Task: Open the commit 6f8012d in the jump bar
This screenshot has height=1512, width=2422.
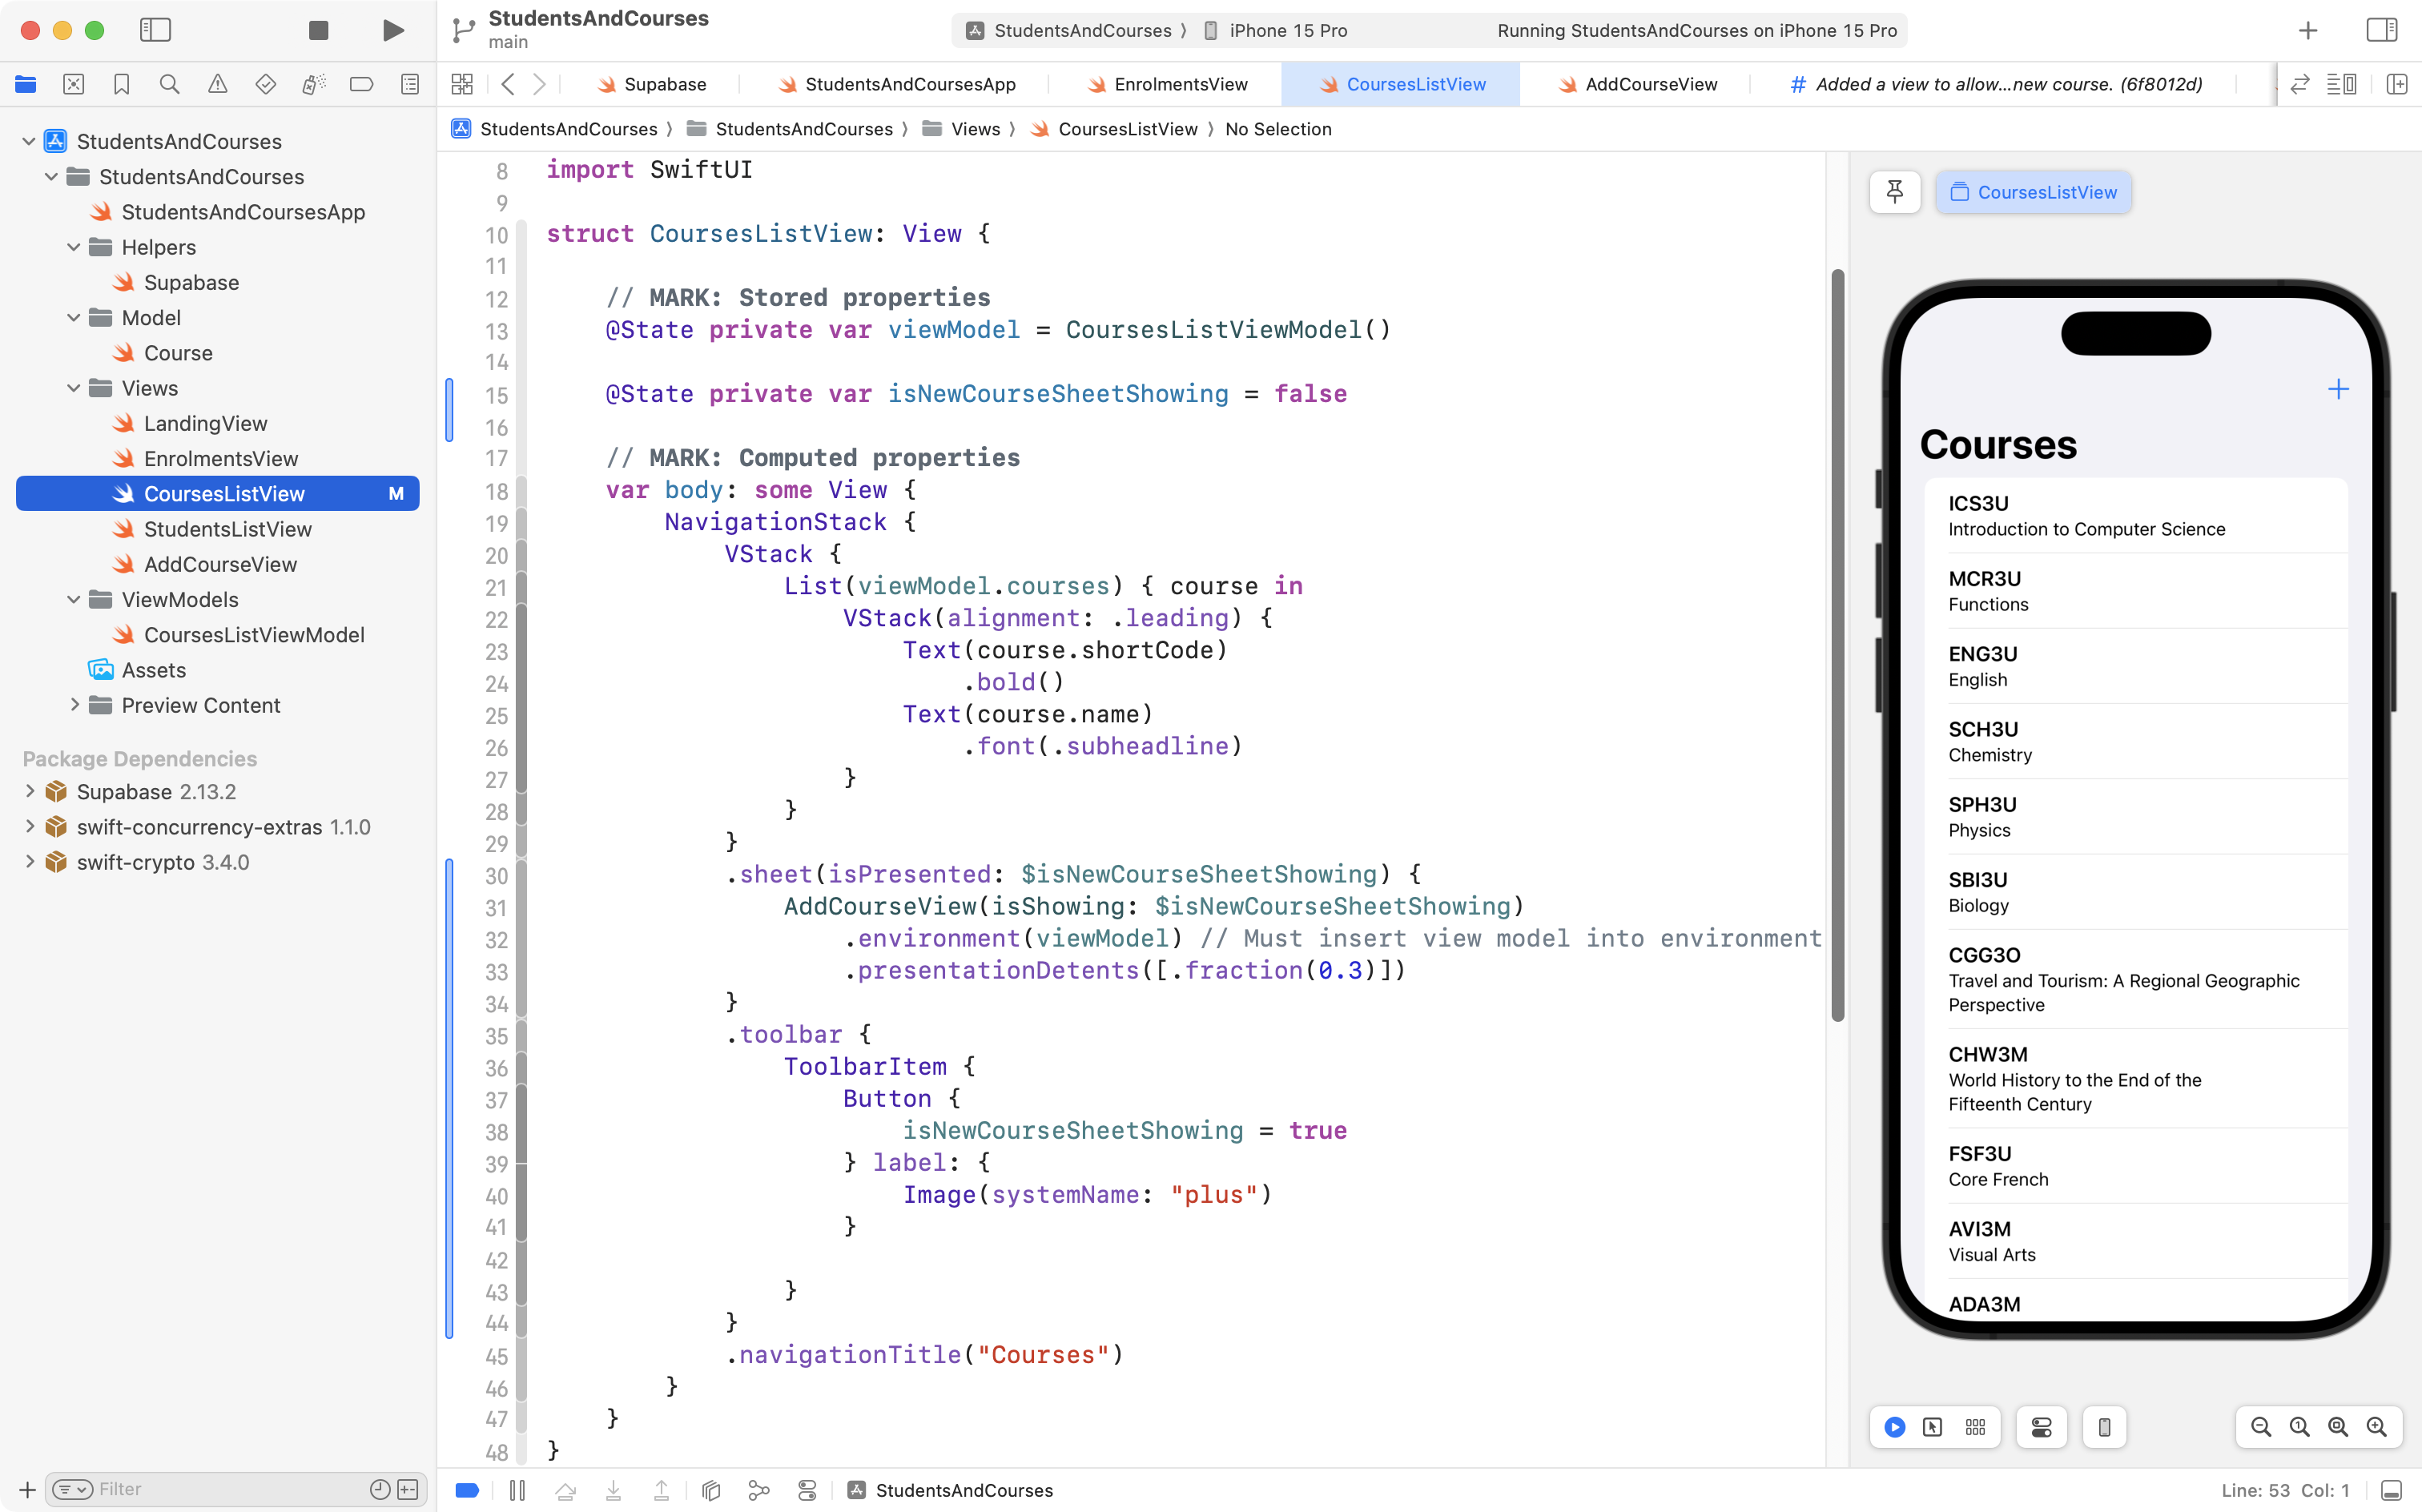Action: point(1995,84)
